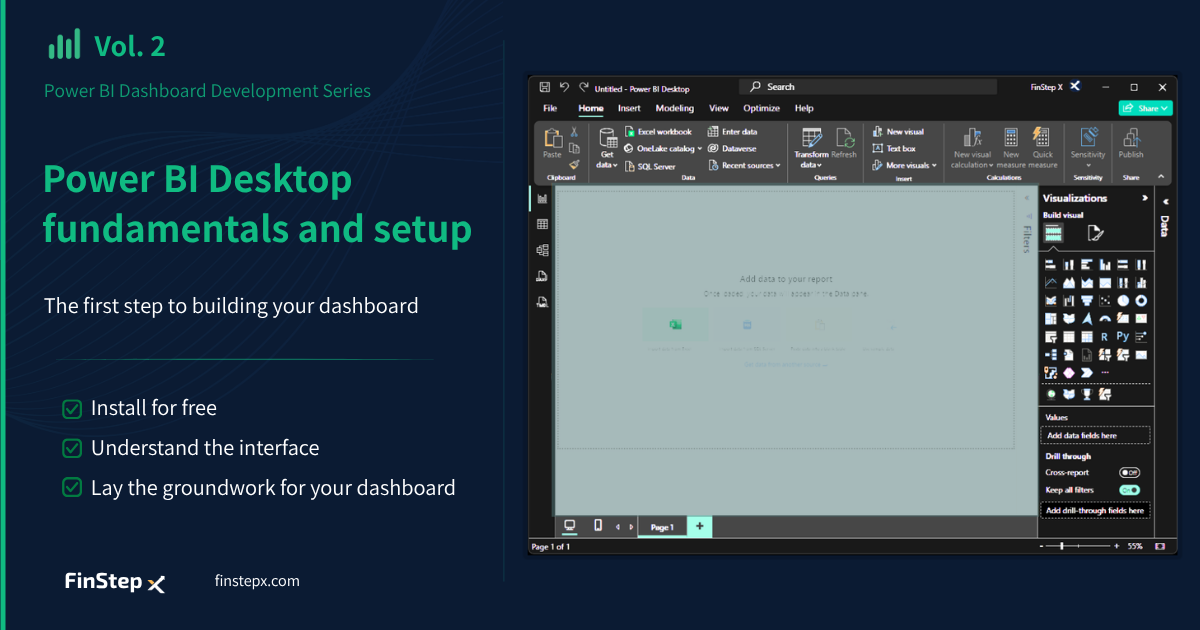Viewport: 1200px width, 630px height.
Task: Choose the R script visual
Action: pyautogui.click(x=1104, y=337)
